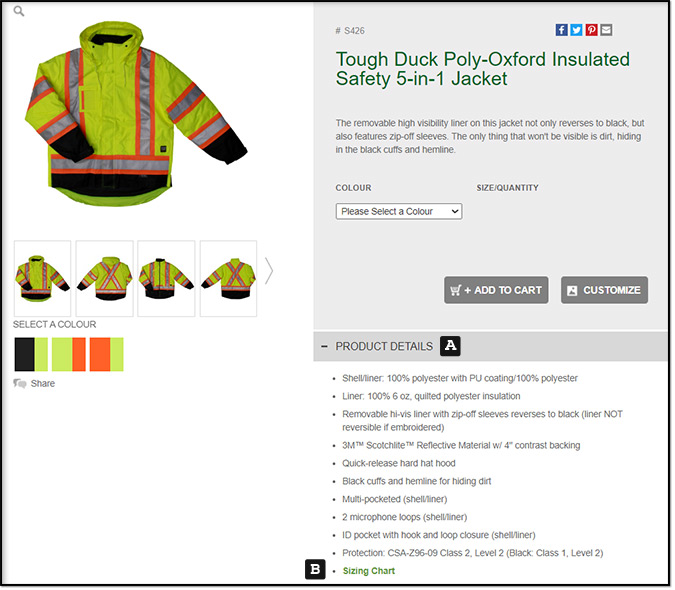Share product on Twitter
The width and height of the screenshot is (675, 590).
(578, 30)
